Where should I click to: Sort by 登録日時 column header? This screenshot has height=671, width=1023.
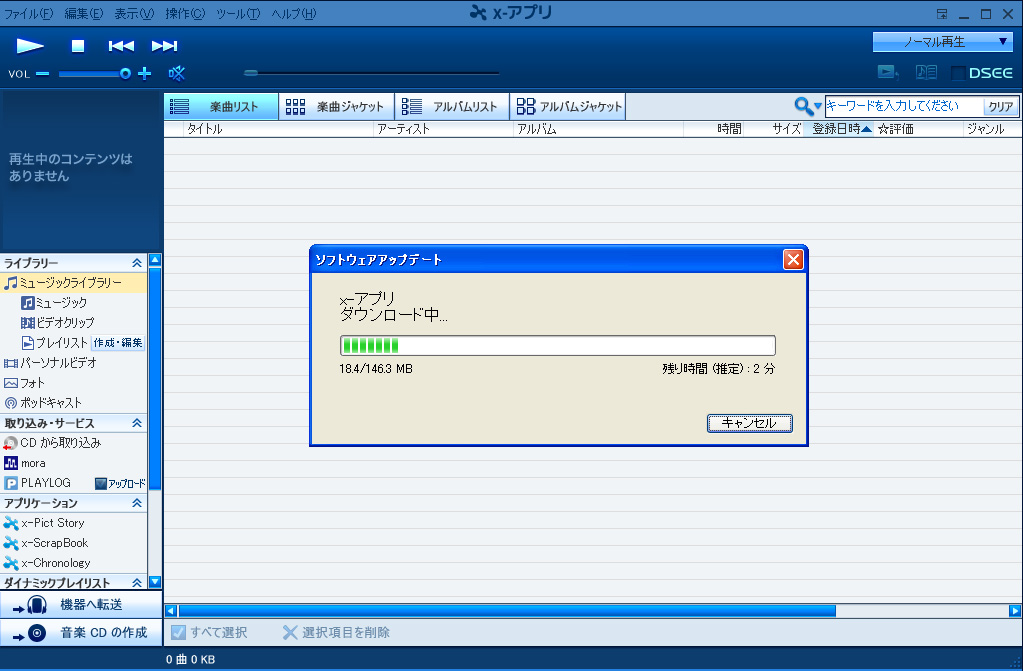click(839, 129)
